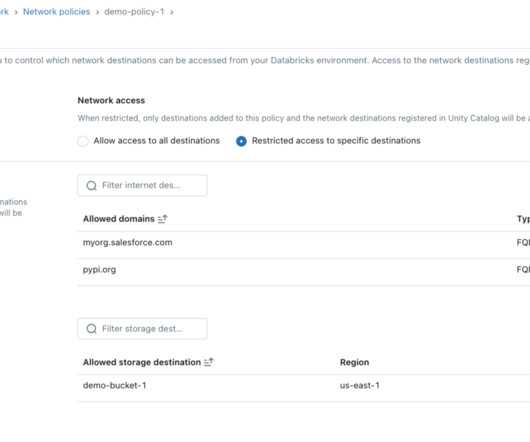This screenshot has width=530, height=442.
Task: Click the us-east-1 region cell
Action: [360, 386]
